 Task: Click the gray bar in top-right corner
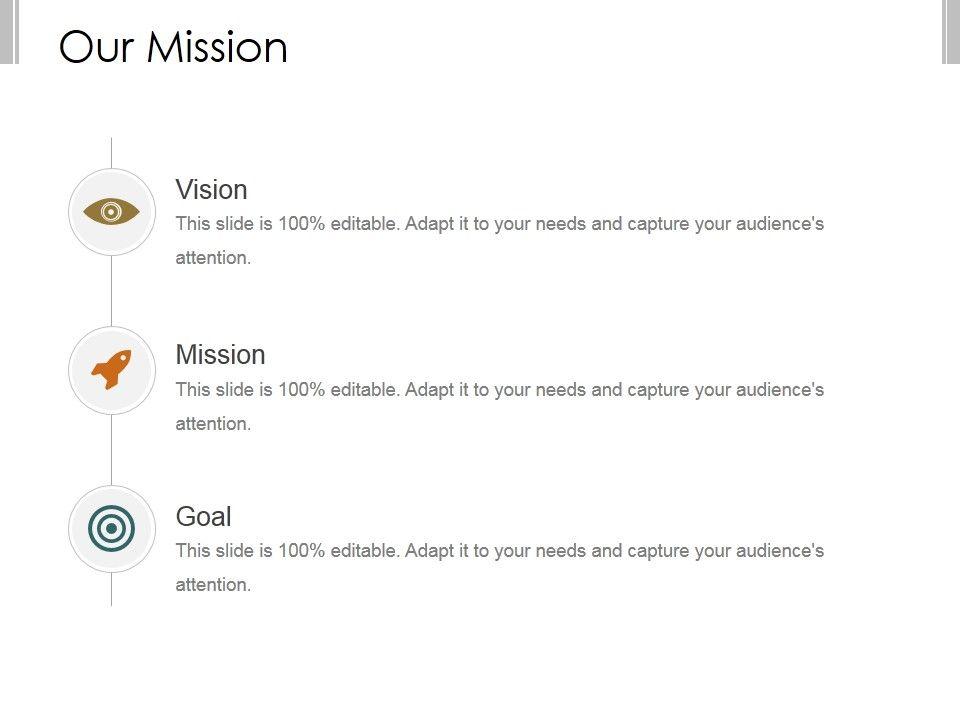[951, 31]
